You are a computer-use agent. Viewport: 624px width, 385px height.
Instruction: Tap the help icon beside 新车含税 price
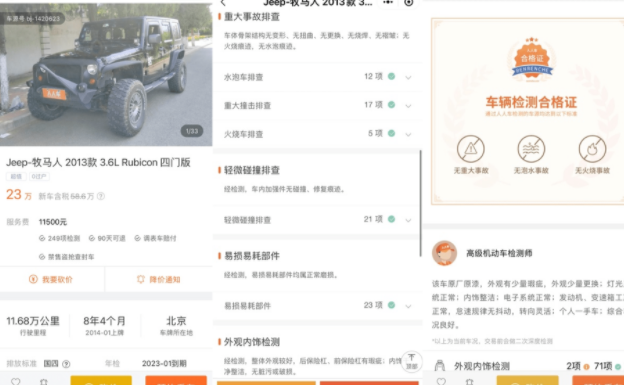[x=101, y=196]
